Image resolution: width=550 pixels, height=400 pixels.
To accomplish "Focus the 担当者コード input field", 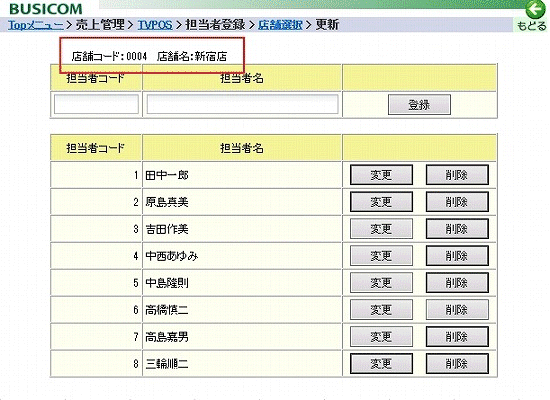I will point(96,104).
